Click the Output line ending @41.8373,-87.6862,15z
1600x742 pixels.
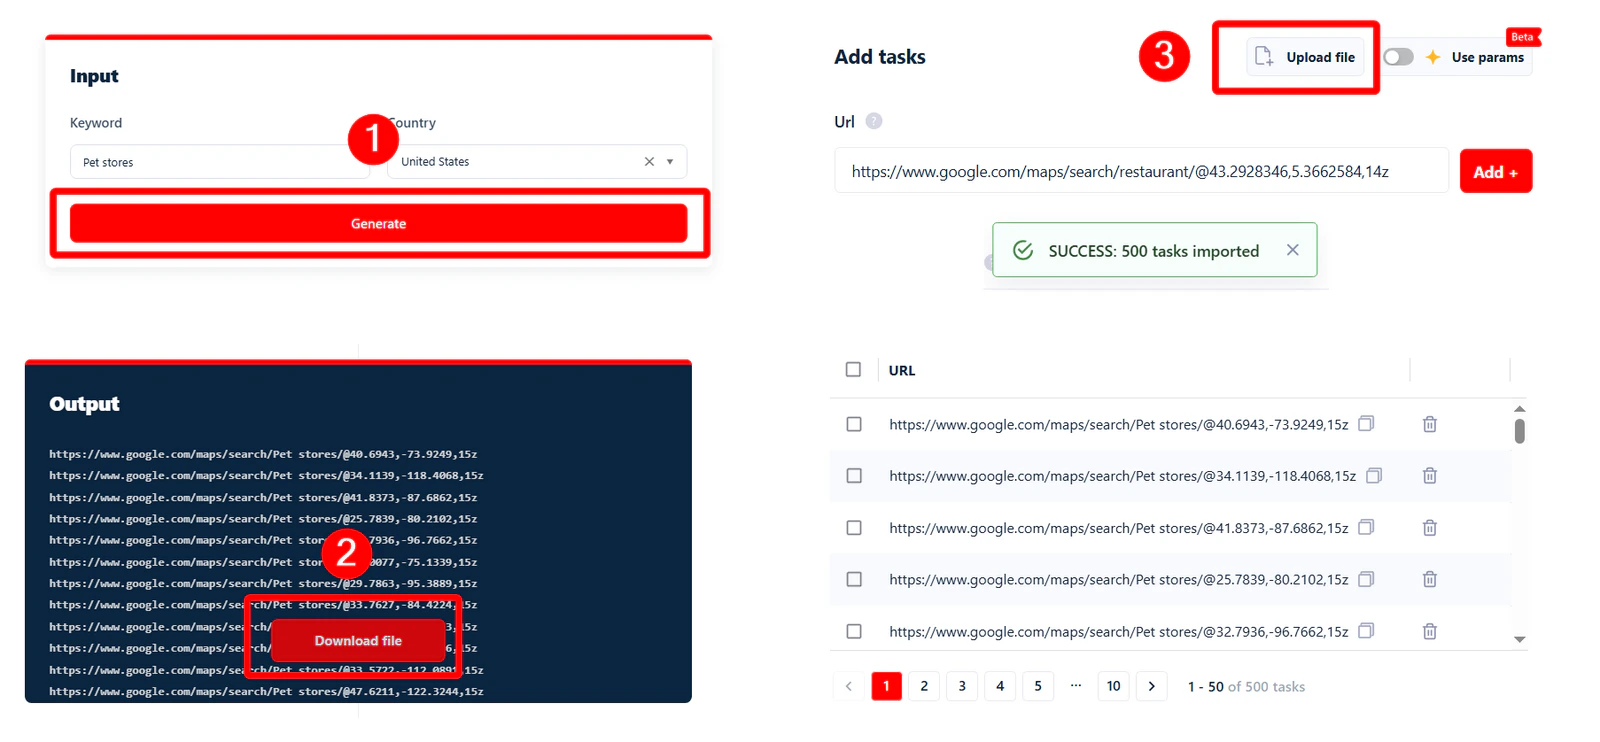tap(263, 497)
